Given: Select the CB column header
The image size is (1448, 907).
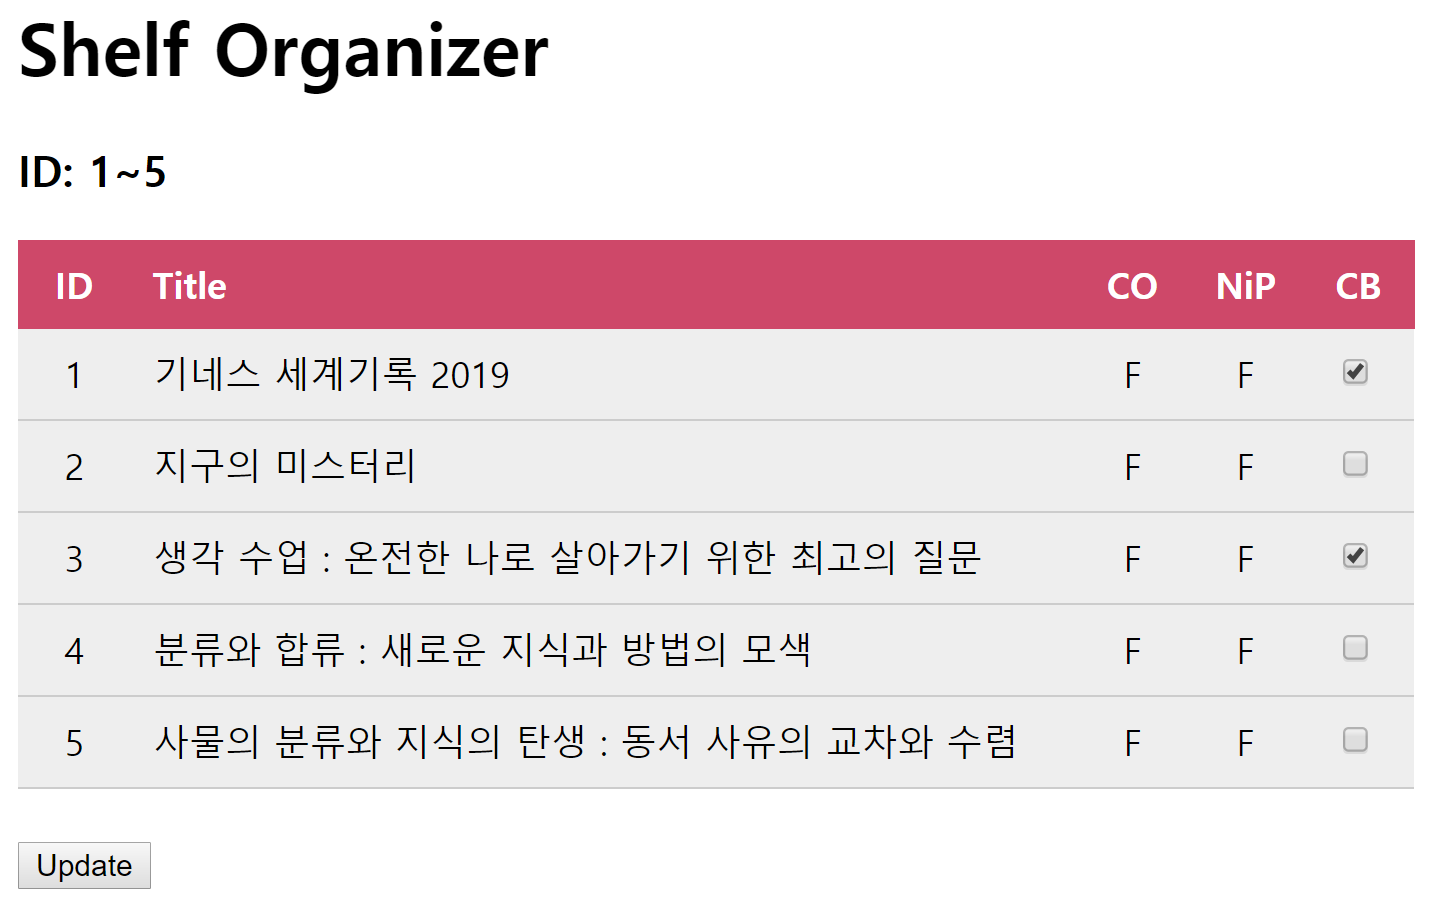Looking at the screenshot, I should 1356,285.
